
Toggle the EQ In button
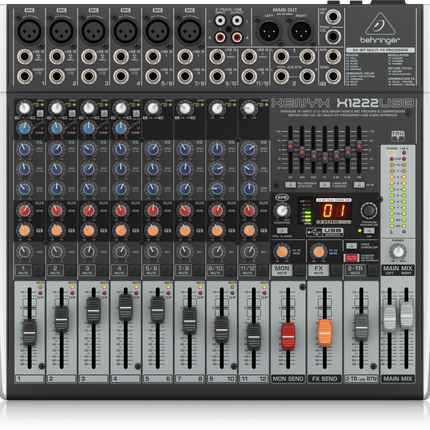tap(359, 185)
